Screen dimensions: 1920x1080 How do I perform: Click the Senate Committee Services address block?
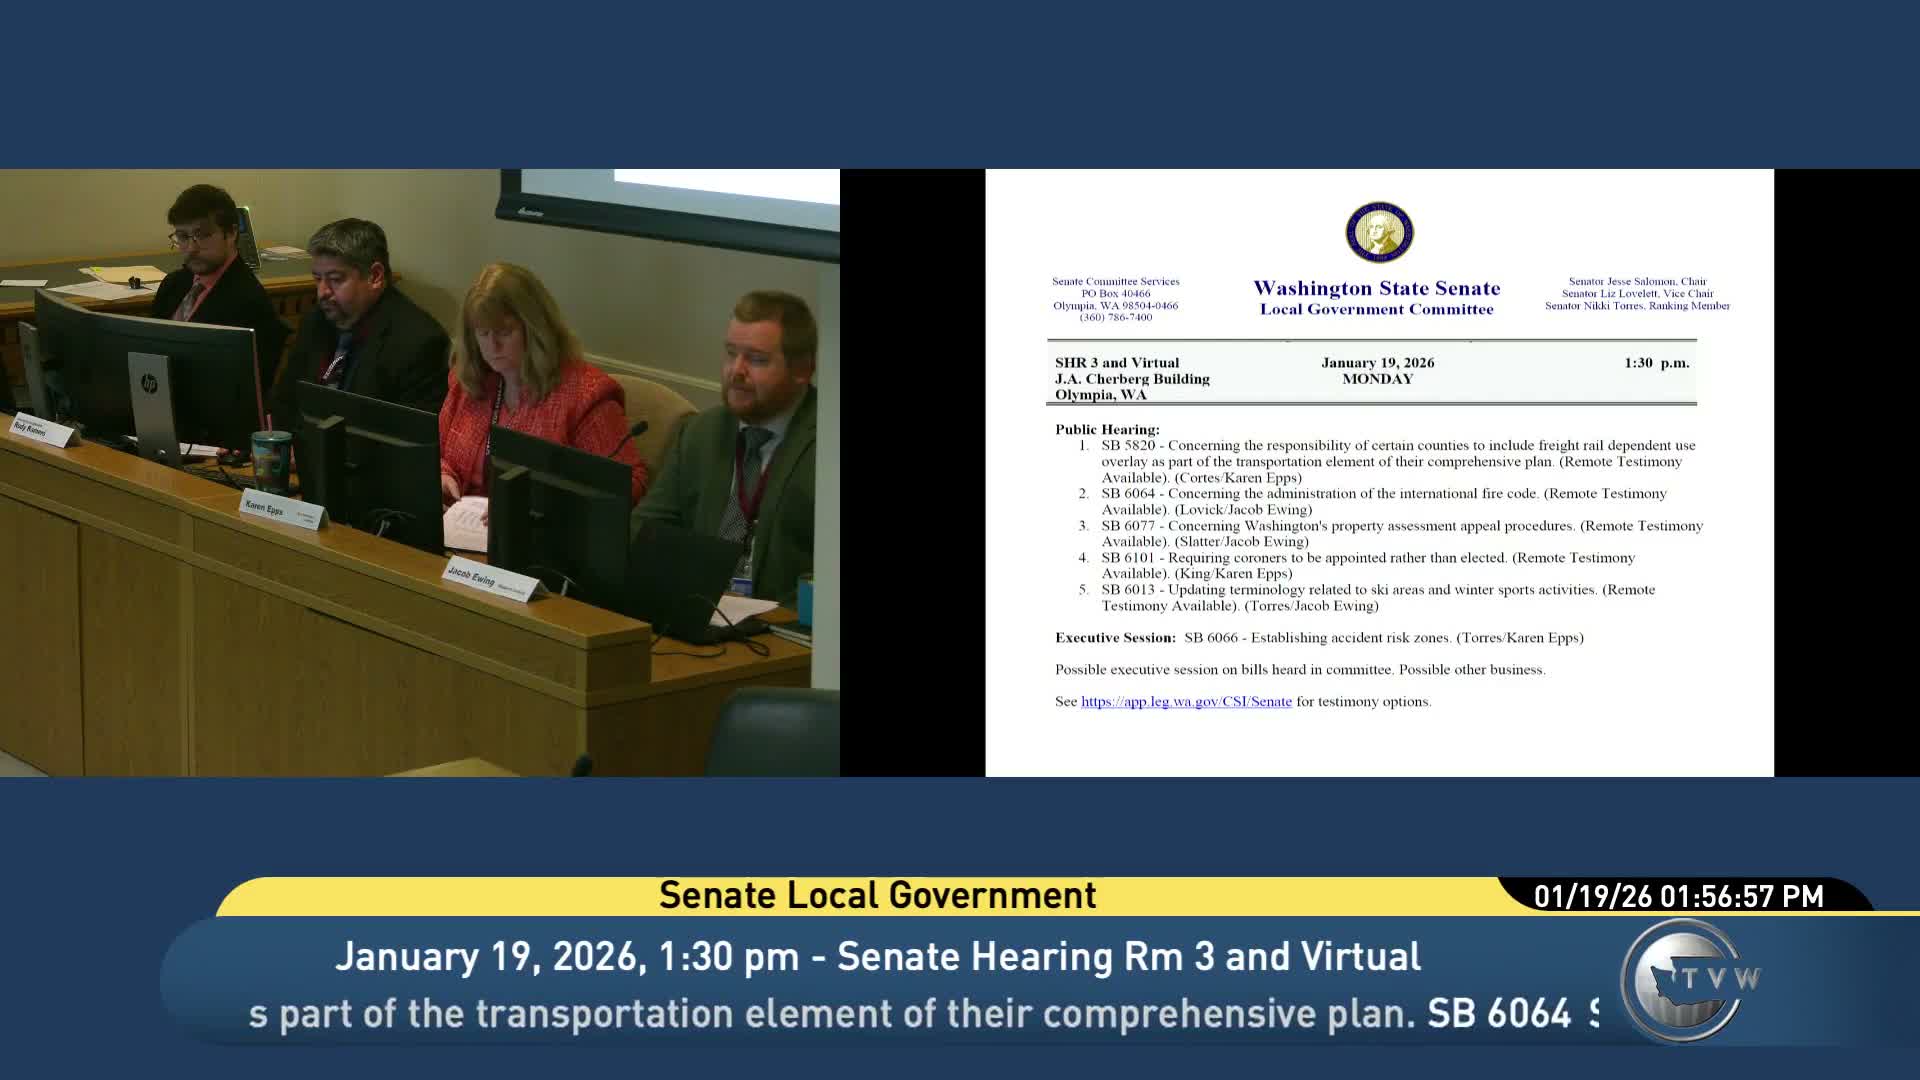(1115, 299)
